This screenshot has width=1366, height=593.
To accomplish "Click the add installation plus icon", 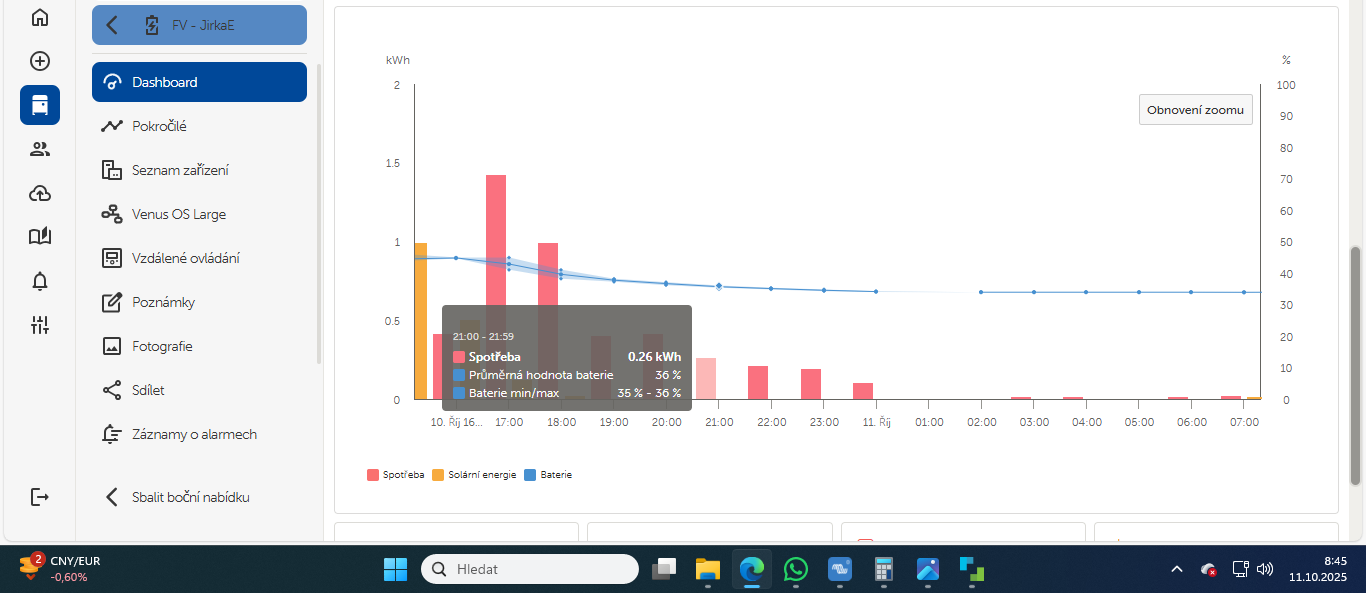I will 39,61.
